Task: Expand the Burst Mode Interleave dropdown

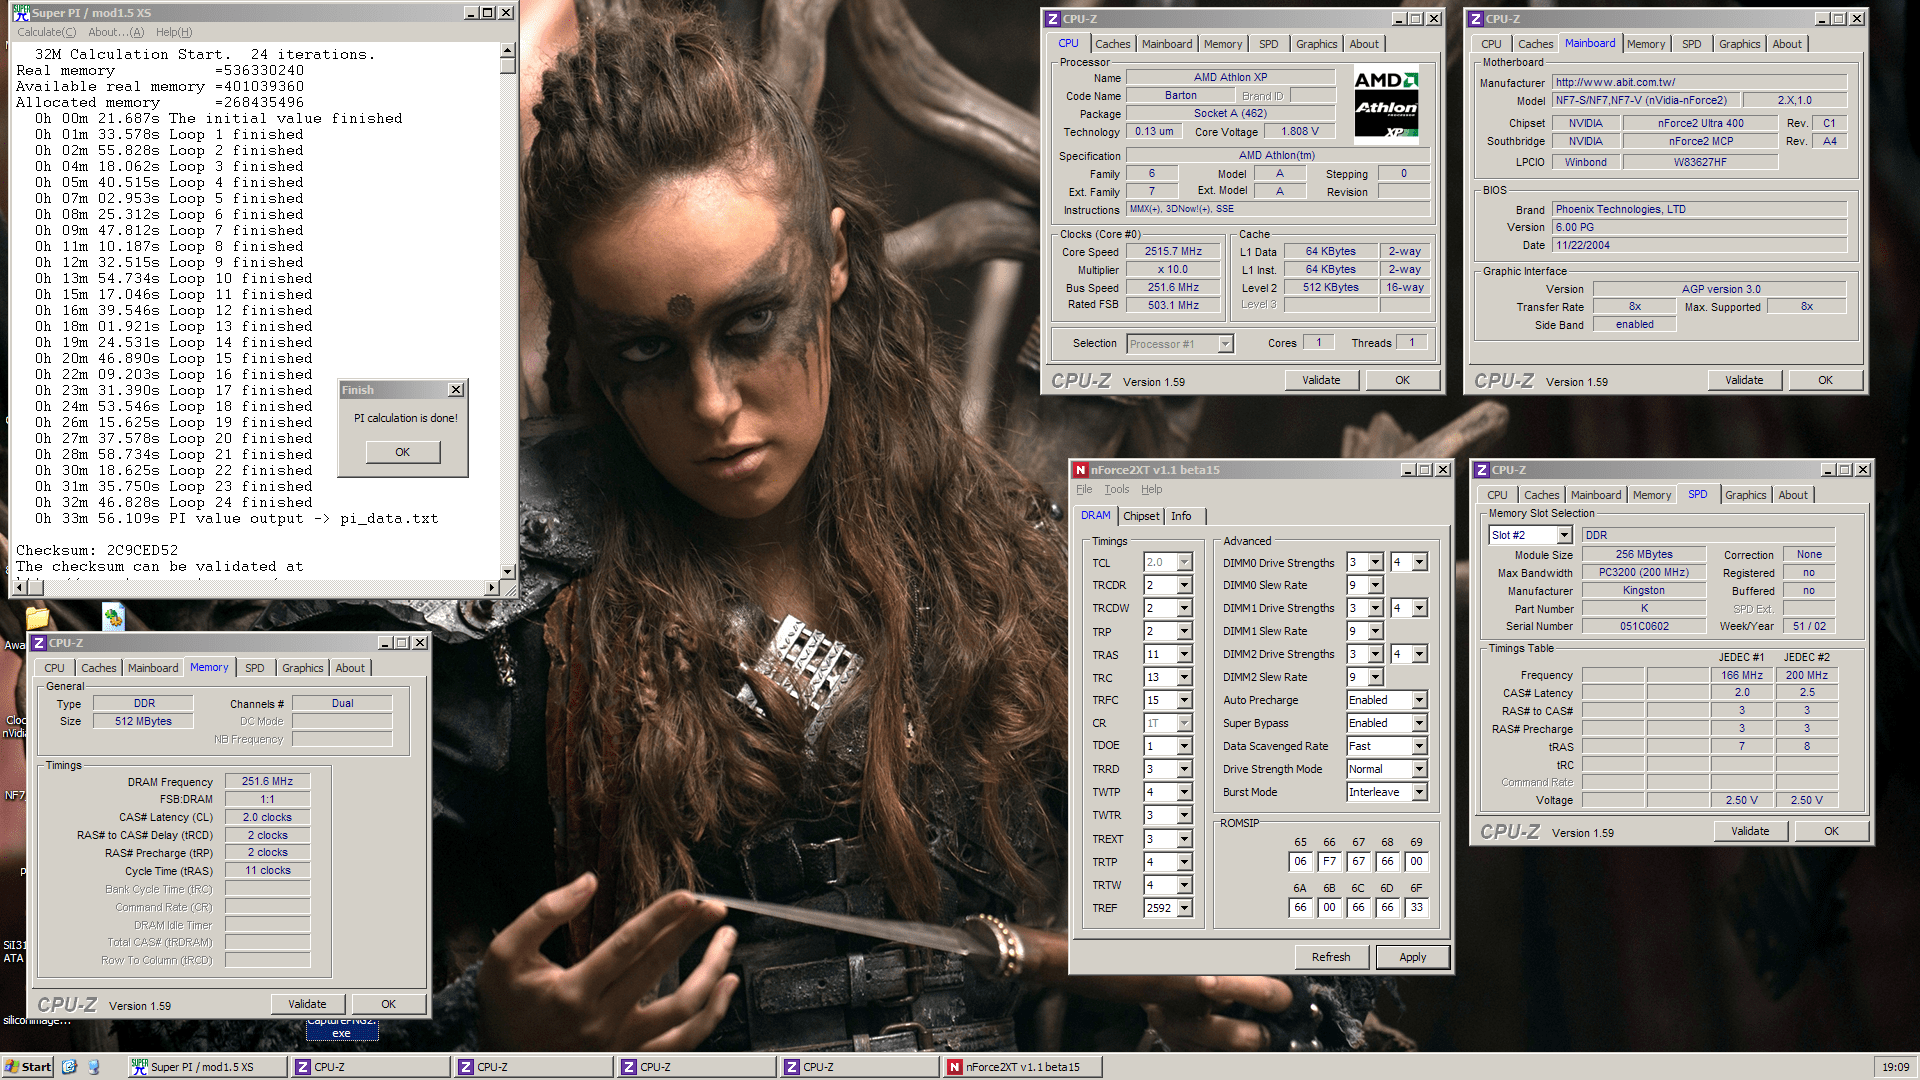Action: pyautogui.click(x=1419, y=792)
